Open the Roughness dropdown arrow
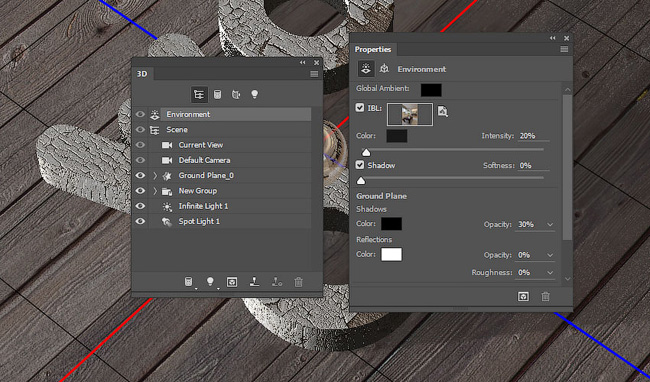Screen dimensions: 650x382 (x=550, y=273)
